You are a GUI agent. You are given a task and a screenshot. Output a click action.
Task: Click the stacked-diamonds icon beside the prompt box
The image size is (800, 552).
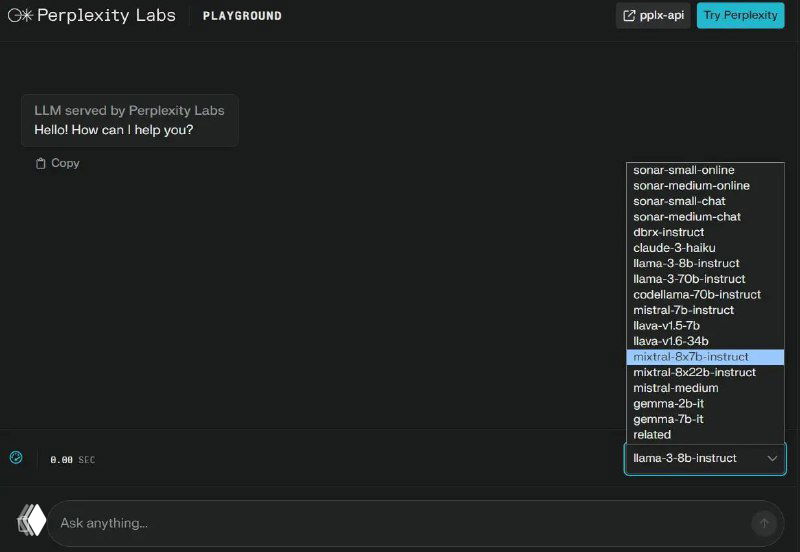(31, 520)
